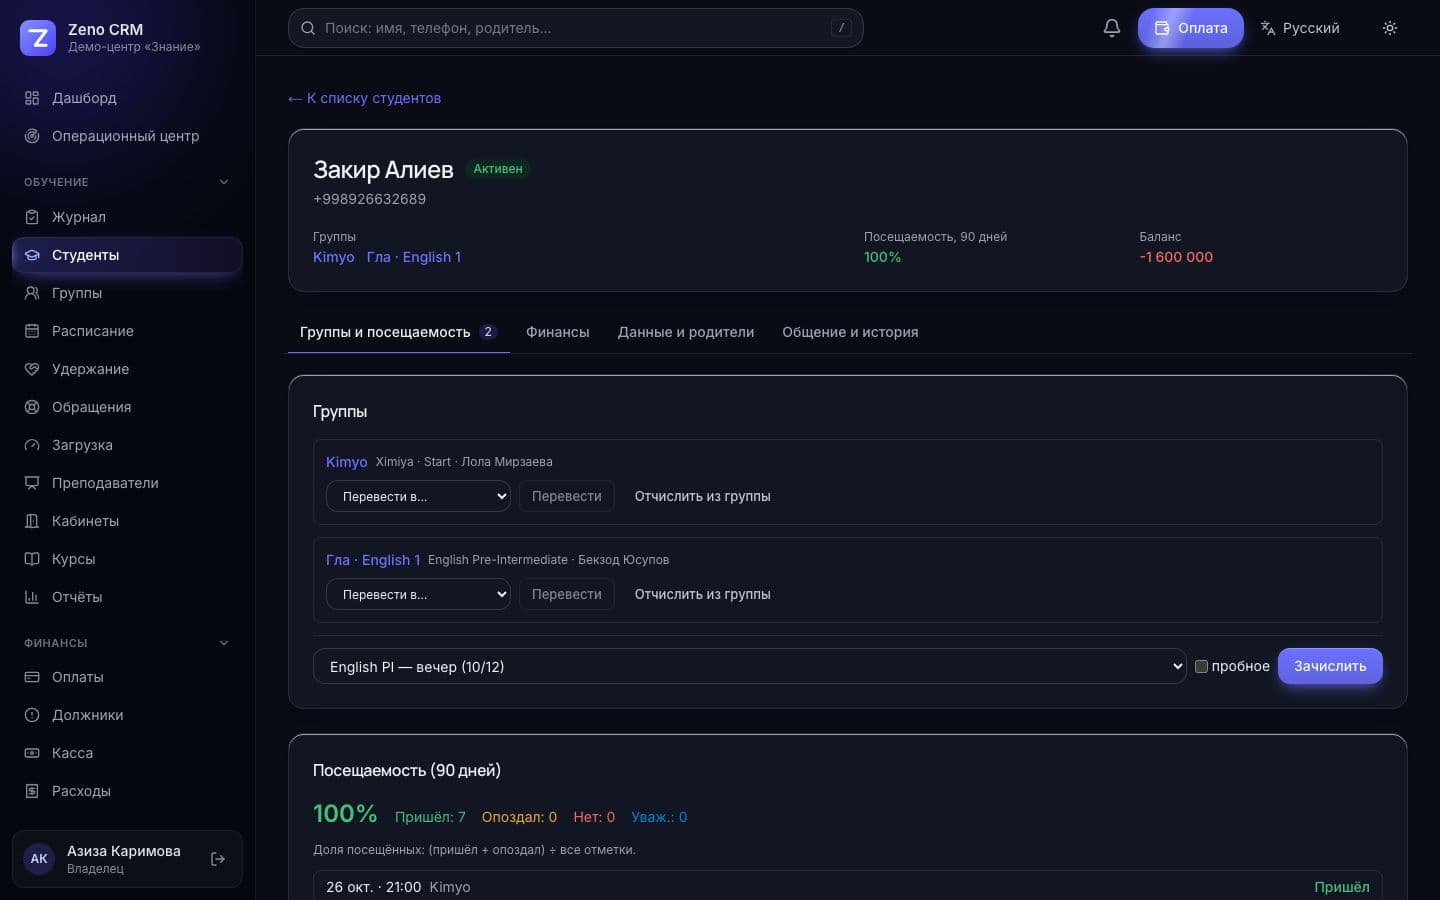Open Отчёты in sidebar
This screenshot has height=900, width=1440.
(x=127, y=597)
